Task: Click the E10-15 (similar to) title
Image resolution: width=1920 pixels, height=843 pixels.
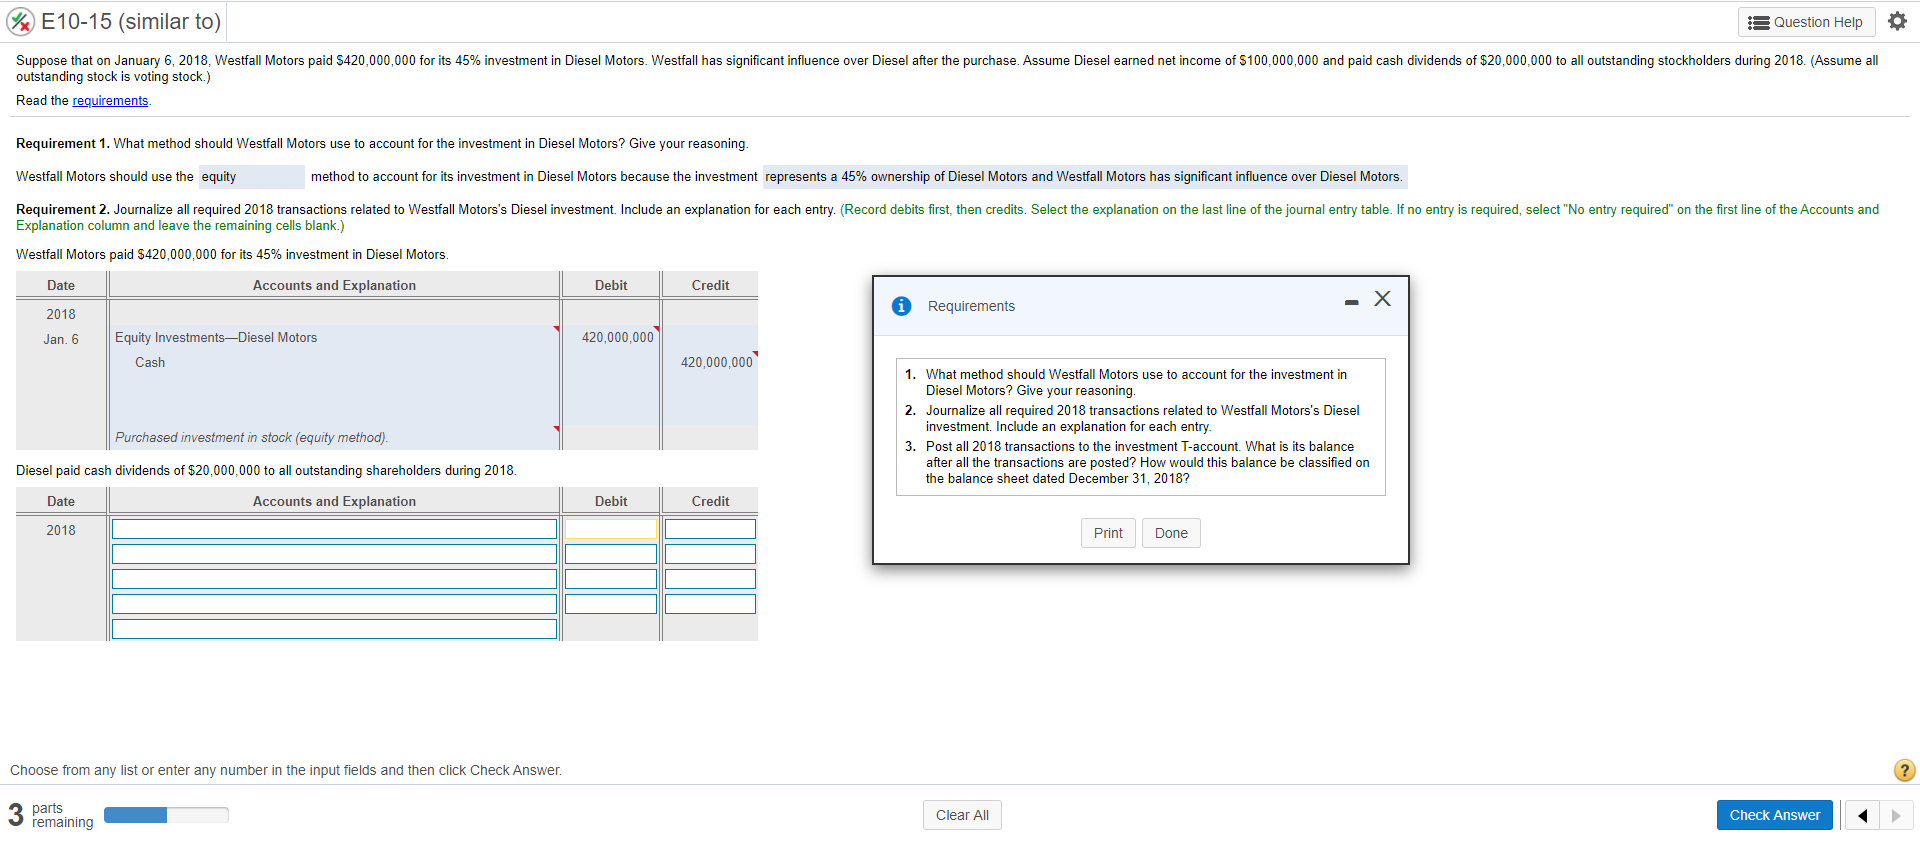Action: (x=131, y=21)
